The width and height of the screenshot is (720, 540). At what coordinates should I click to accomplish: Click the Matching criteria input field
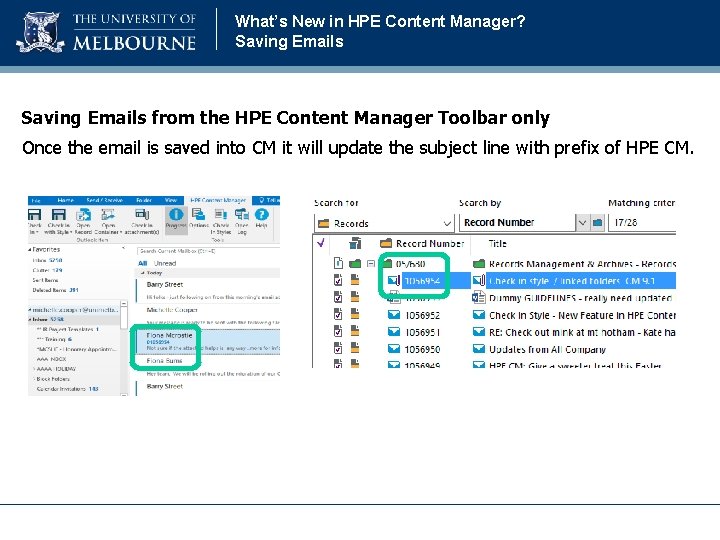point(643,223)
